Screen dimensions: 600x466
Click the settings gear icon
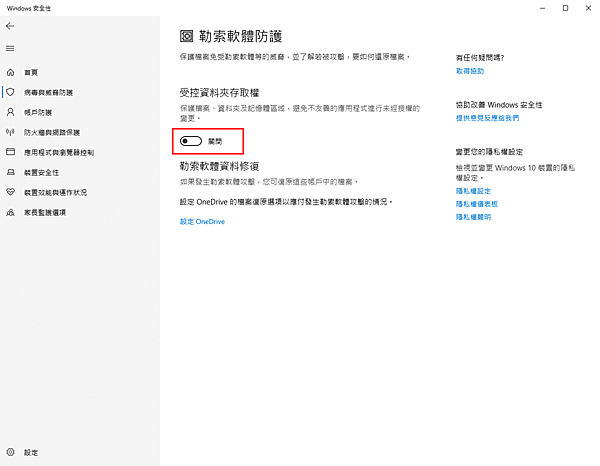tap(10, 452)
